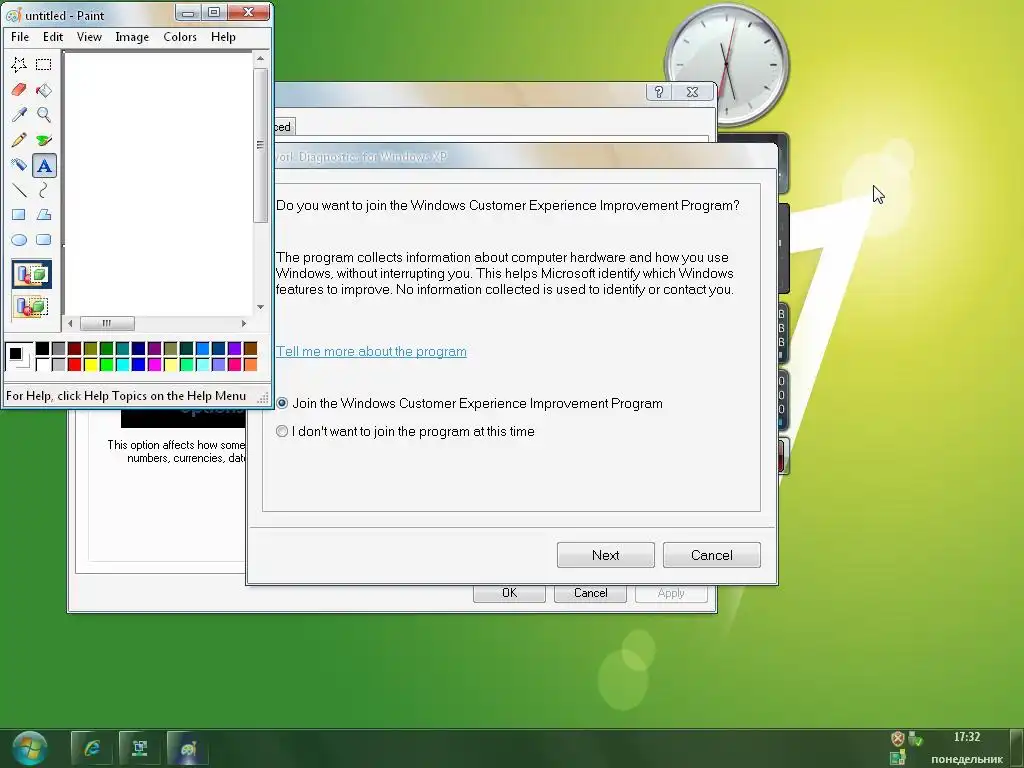Select the Airbrush tool in Paint
The width and height of the screenshot is (1024, 768).
pos(19,165)
